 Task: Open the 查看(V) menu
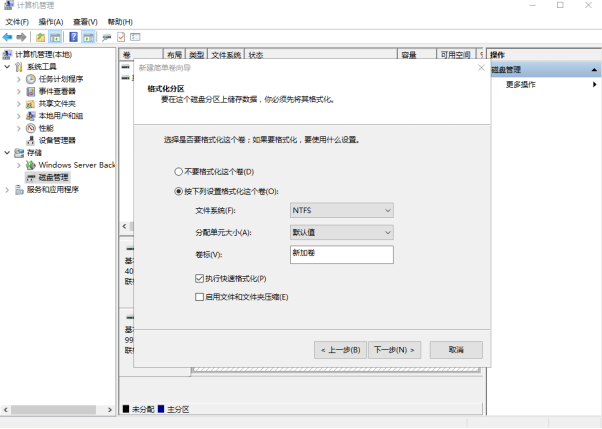[85, 22]
